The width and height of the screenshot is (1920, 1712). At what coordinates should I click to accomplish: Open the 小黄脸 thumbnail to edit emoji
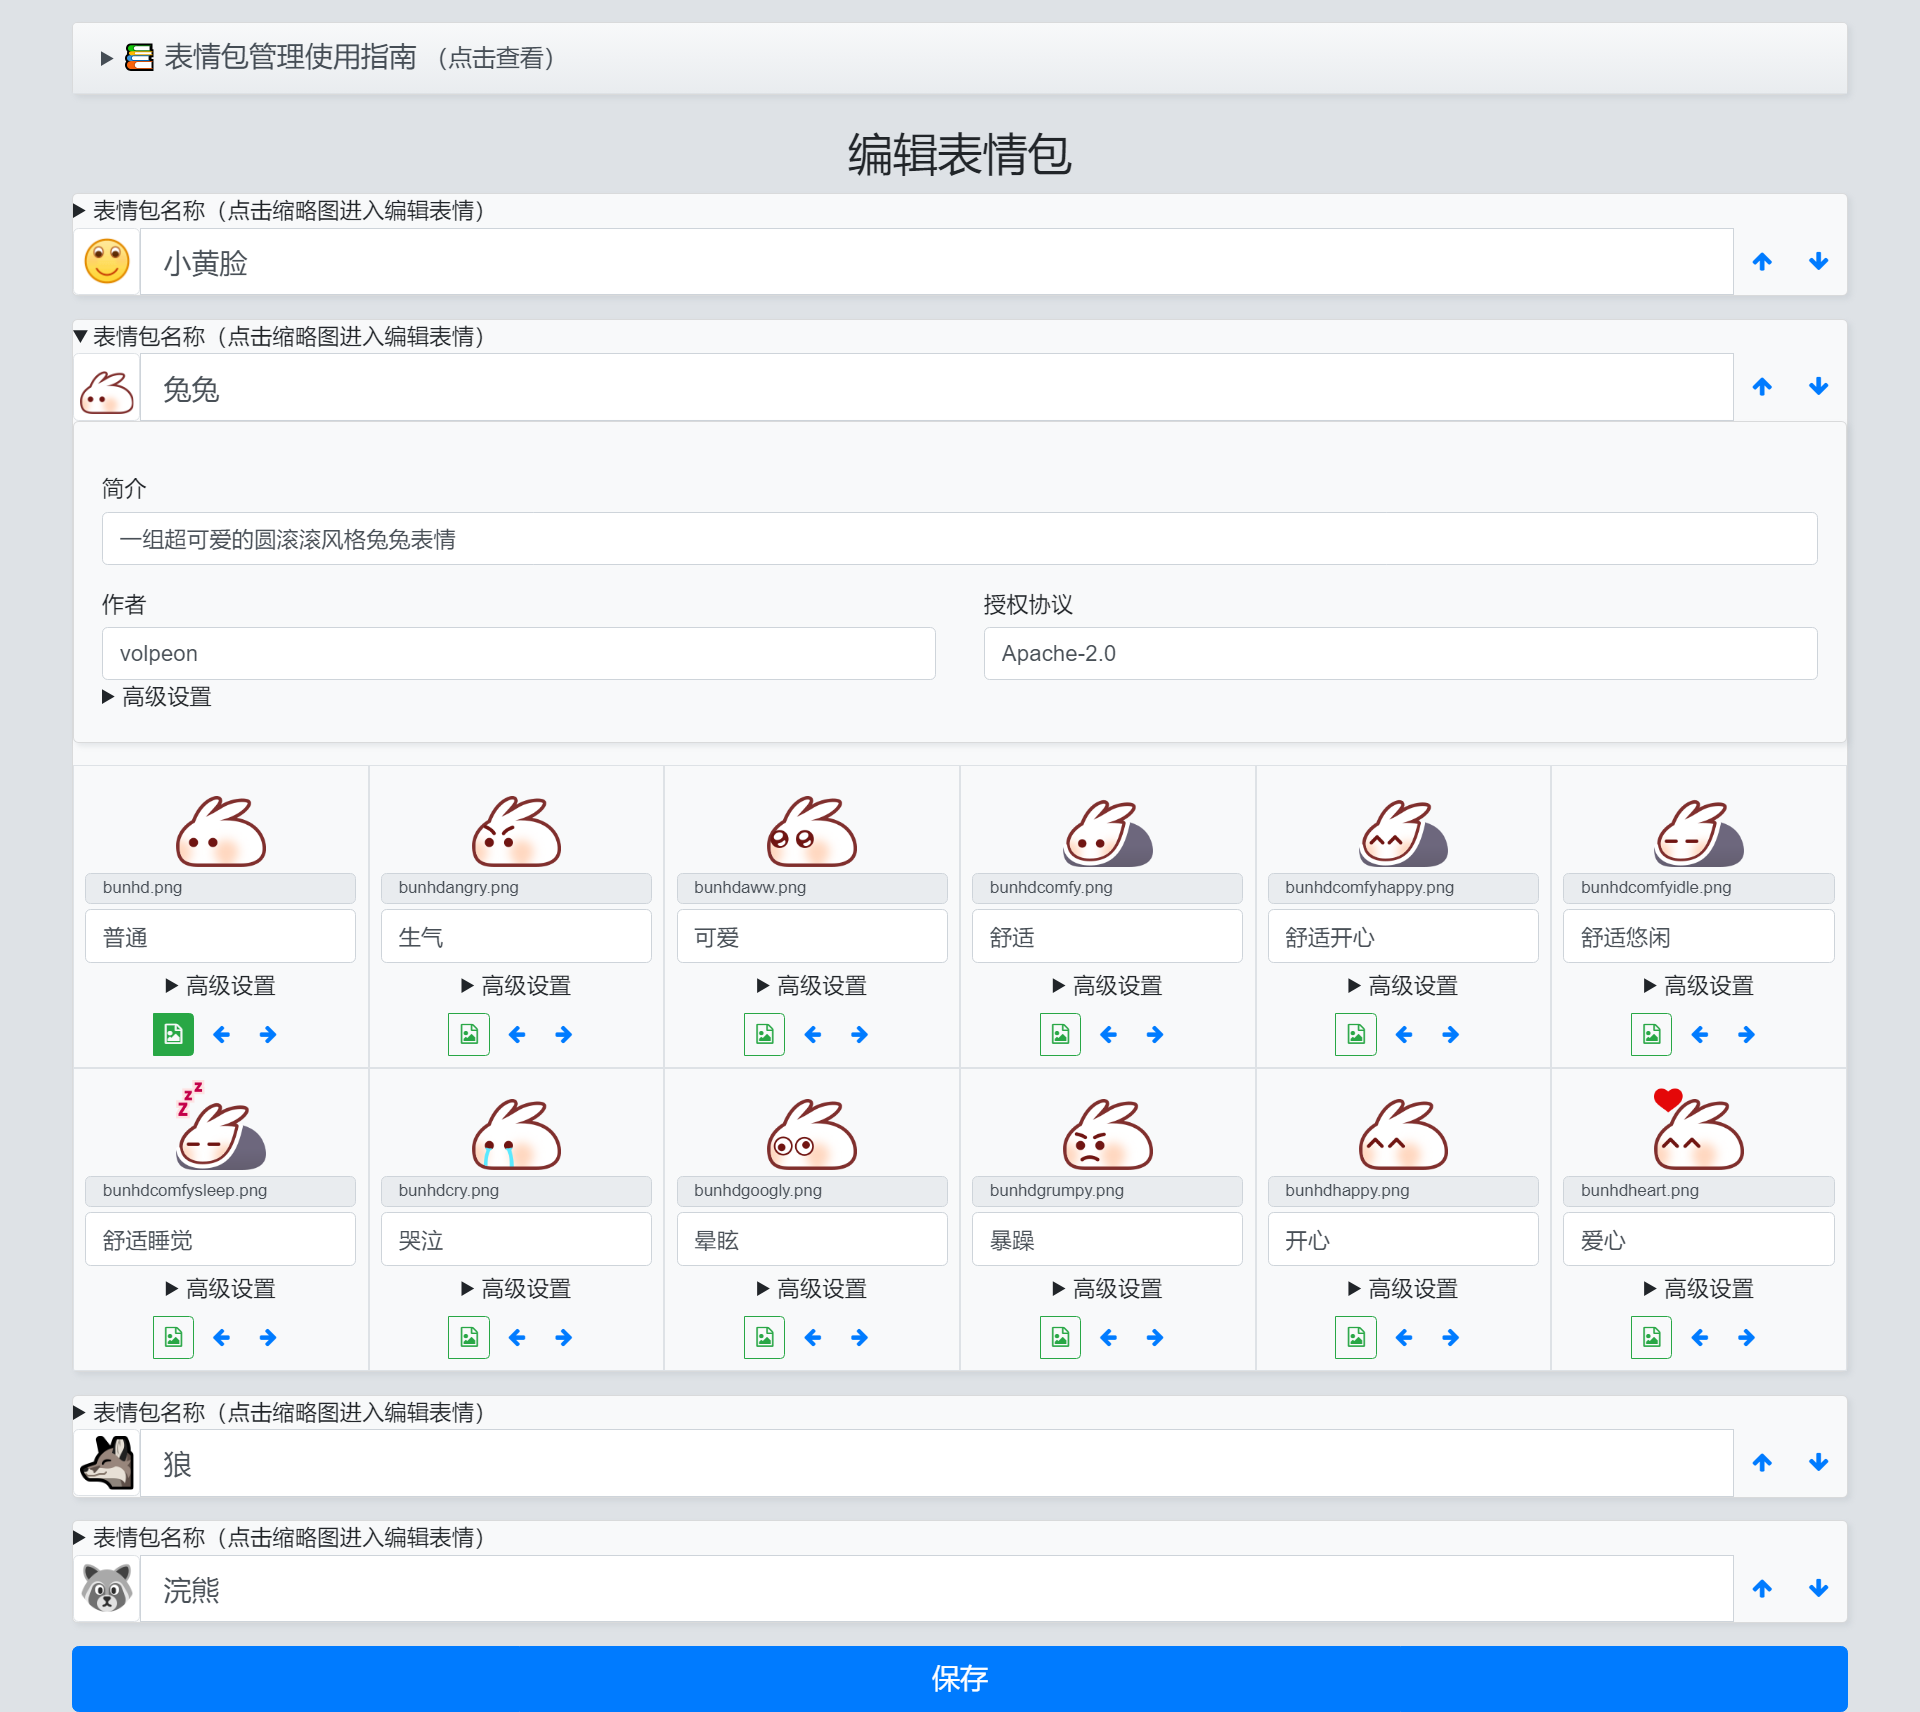point(107,262)
